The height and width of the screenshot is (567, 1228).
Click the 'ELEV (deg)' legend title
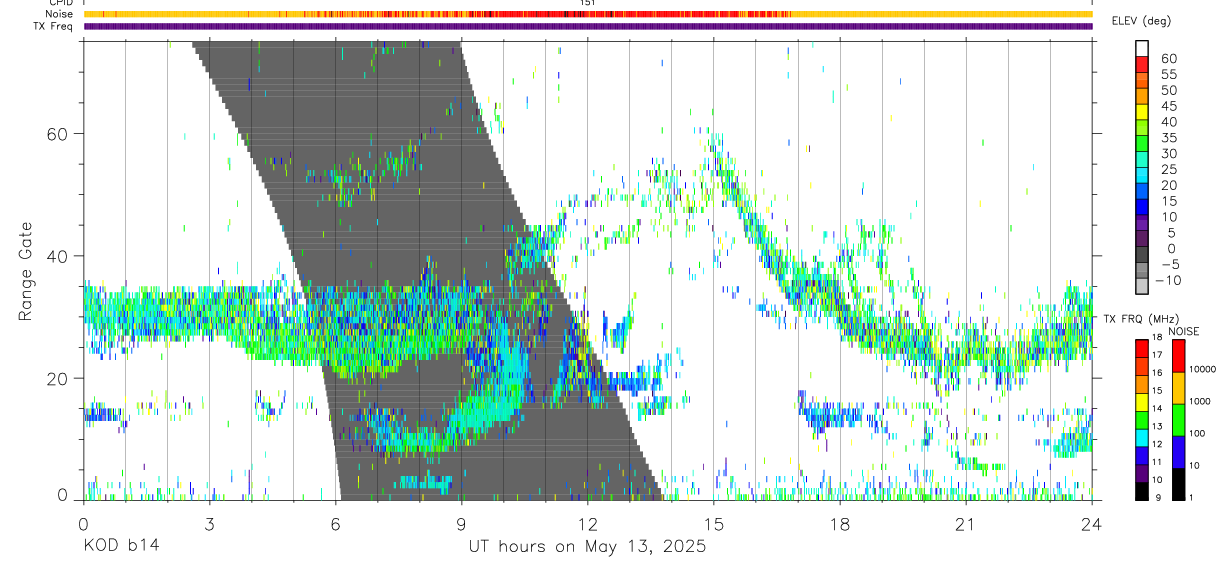[1141, 21]
